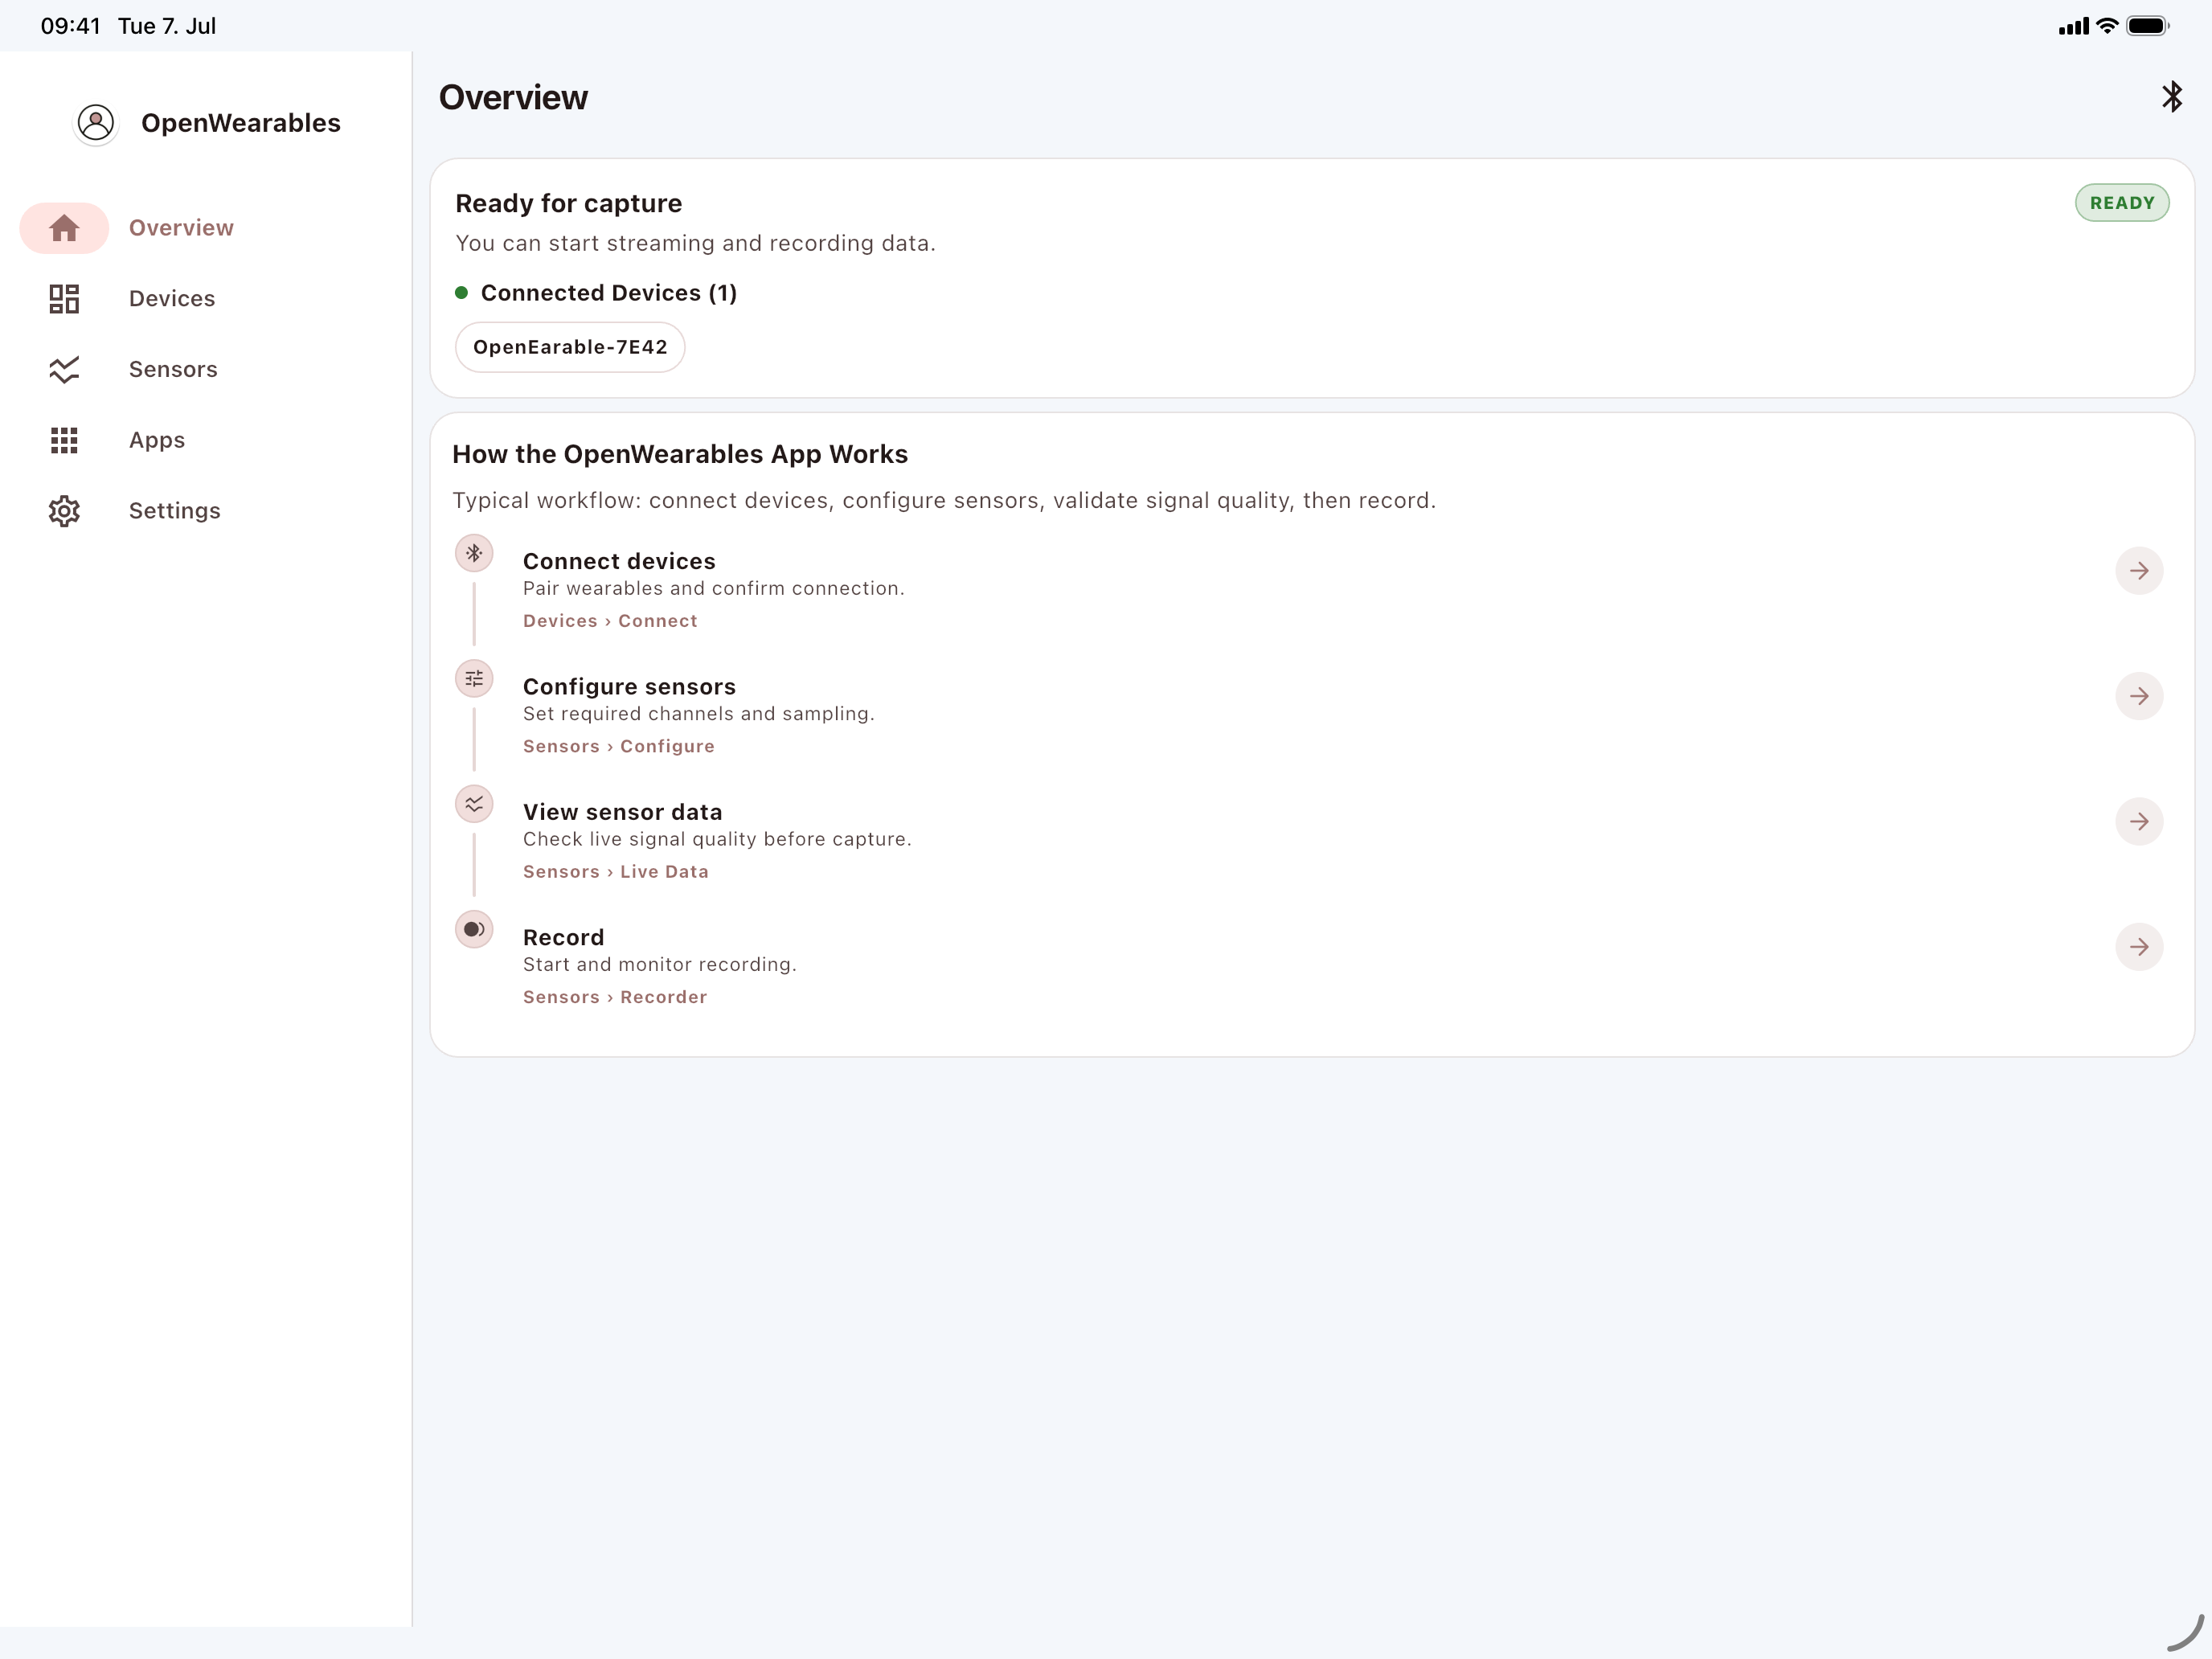The image size is (2212, 1659).
Task: Follow the Devices › Connect link
Action: (610, 621)
